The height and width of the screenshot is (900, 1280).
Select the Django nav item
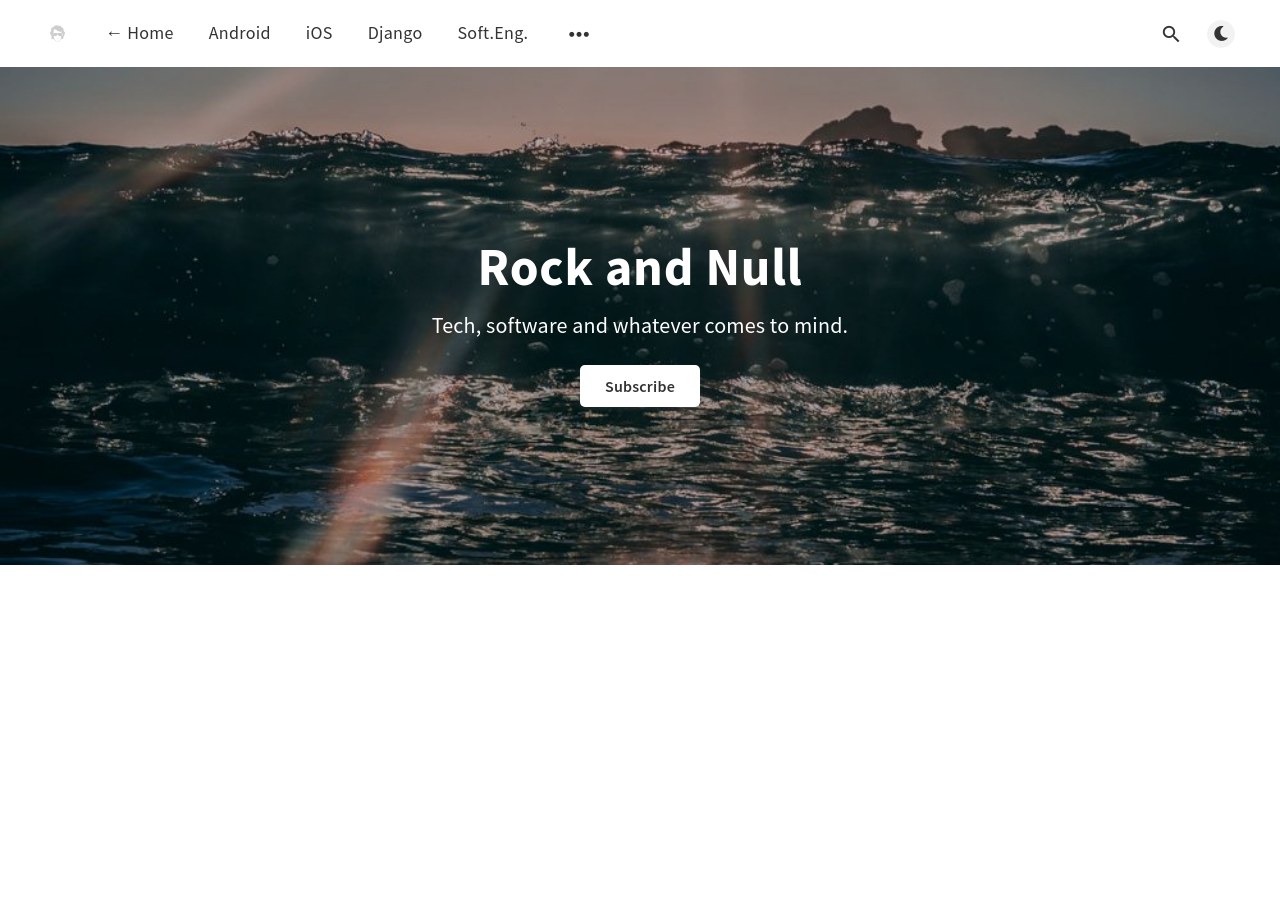(395, 33)
